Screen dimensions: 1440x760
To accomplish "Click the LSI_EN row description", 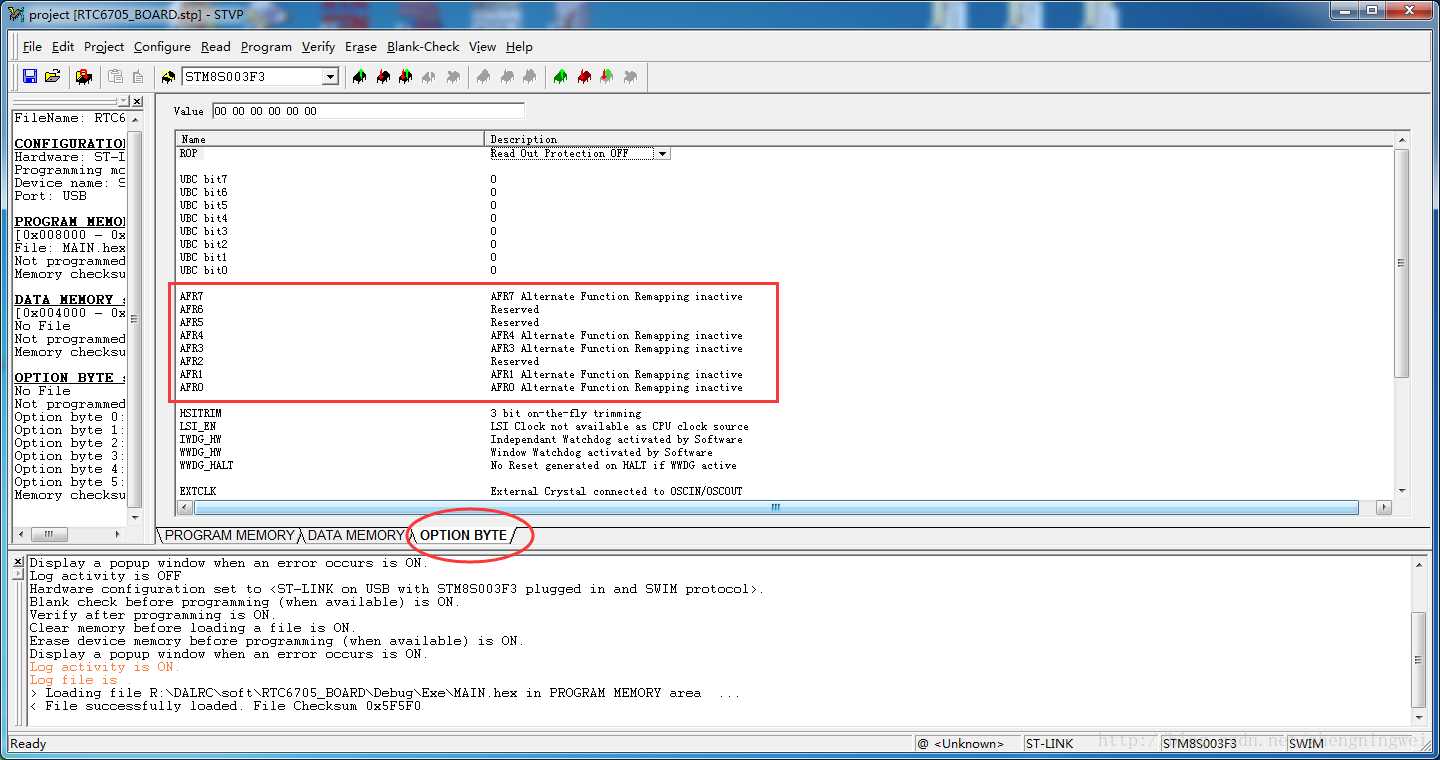I will [x=619, y=426].
